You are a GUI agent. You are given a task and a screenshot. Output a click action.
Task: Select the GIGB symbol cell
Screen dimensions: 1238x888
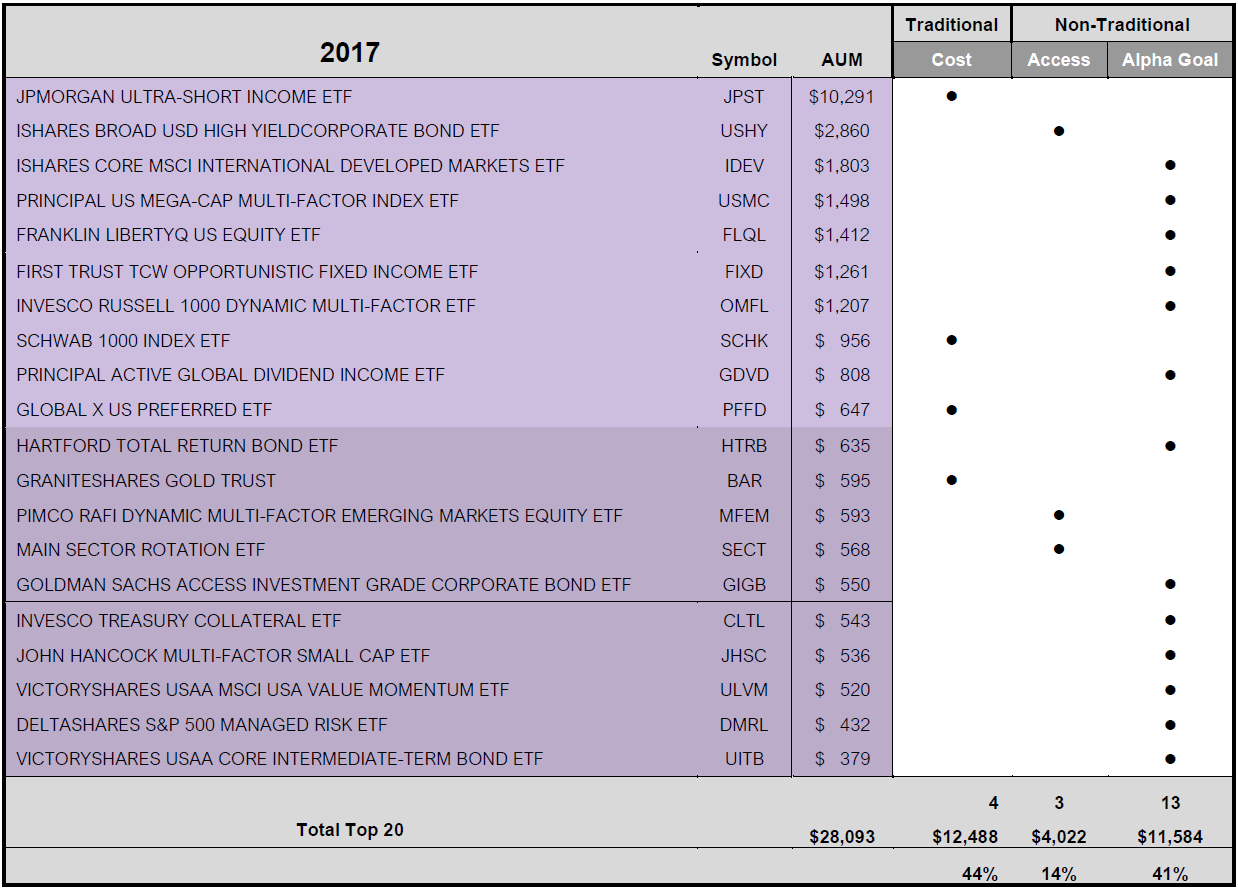click(744, 585)
